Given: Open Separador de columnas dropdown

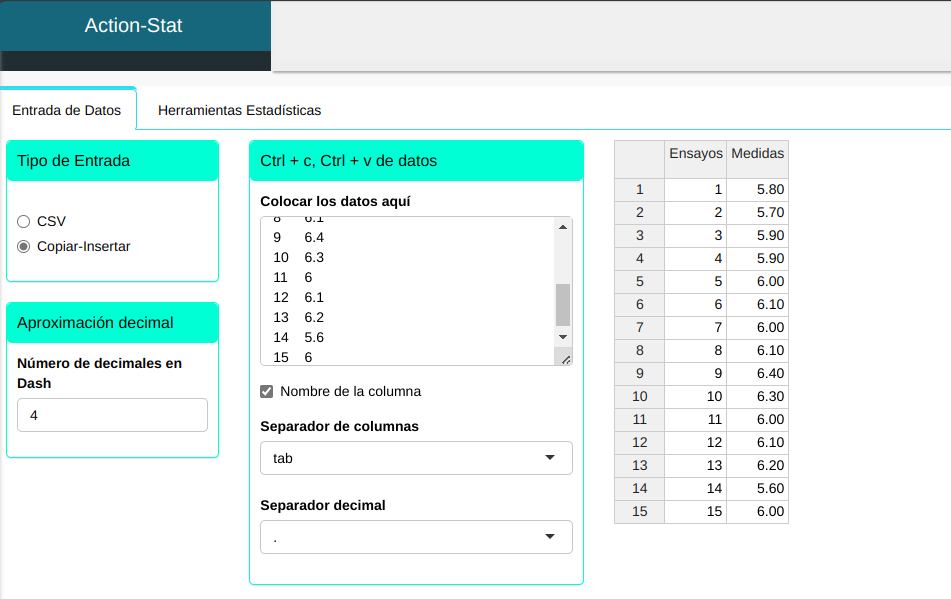Looking at the screenshot, I should point(415,458).
